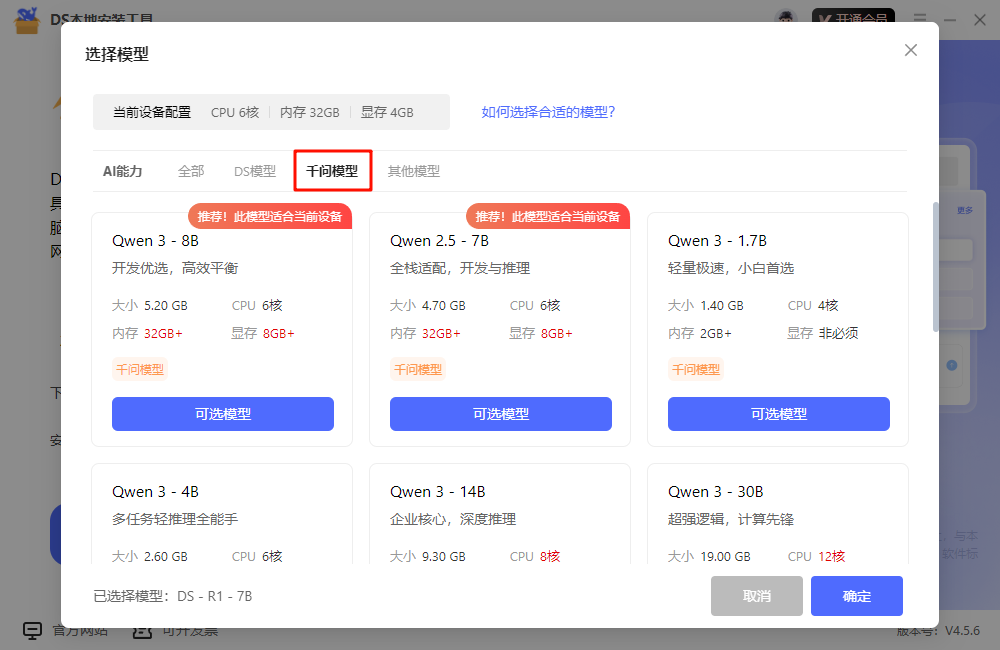Open the hamburger menu in title bar

[920, 19]
